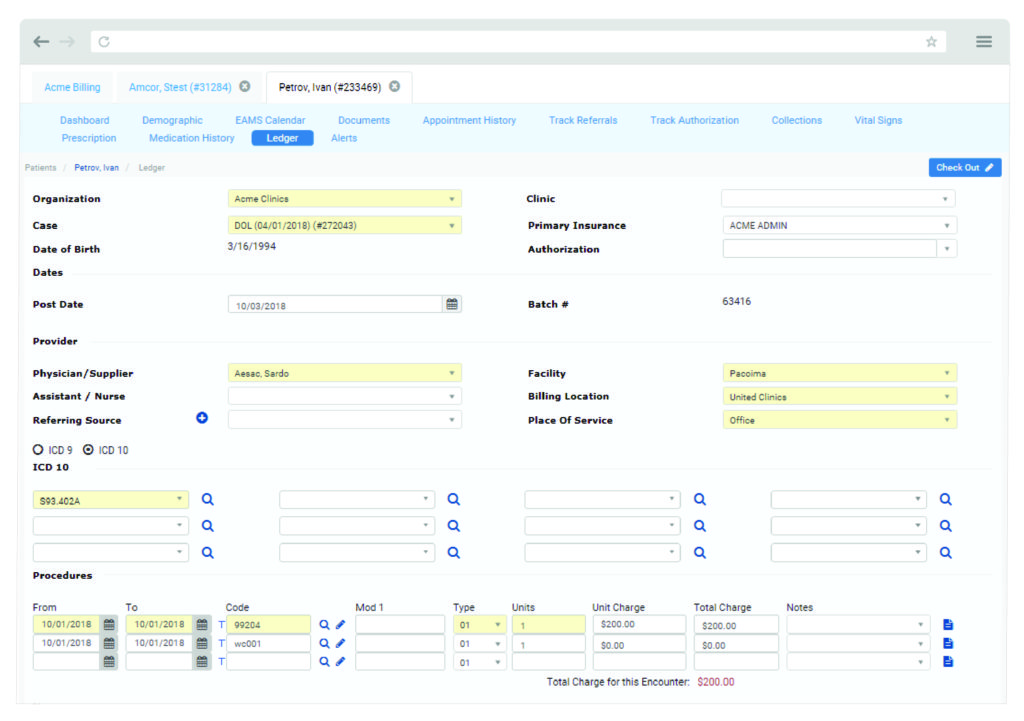Close the Amcor, Stest patient tab
1024x721 pixels.
(245, 86)
